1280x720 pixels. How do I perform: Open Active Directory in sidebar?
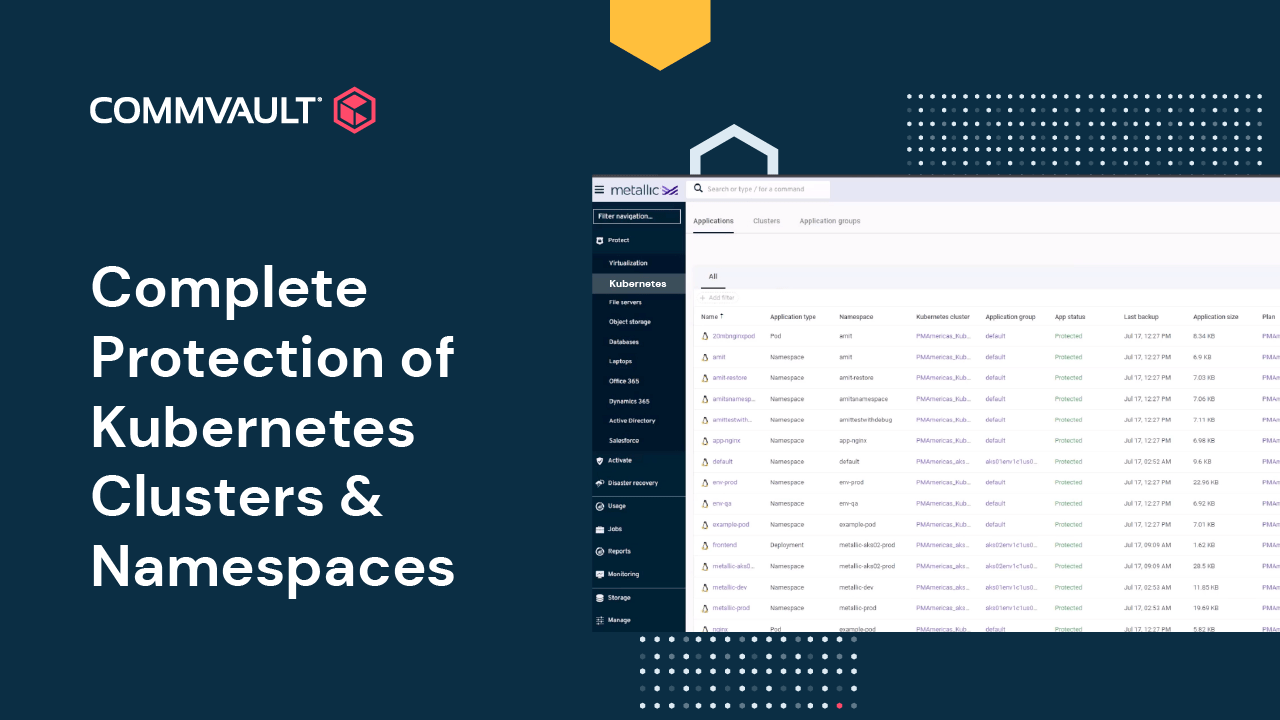pos(632,421)
